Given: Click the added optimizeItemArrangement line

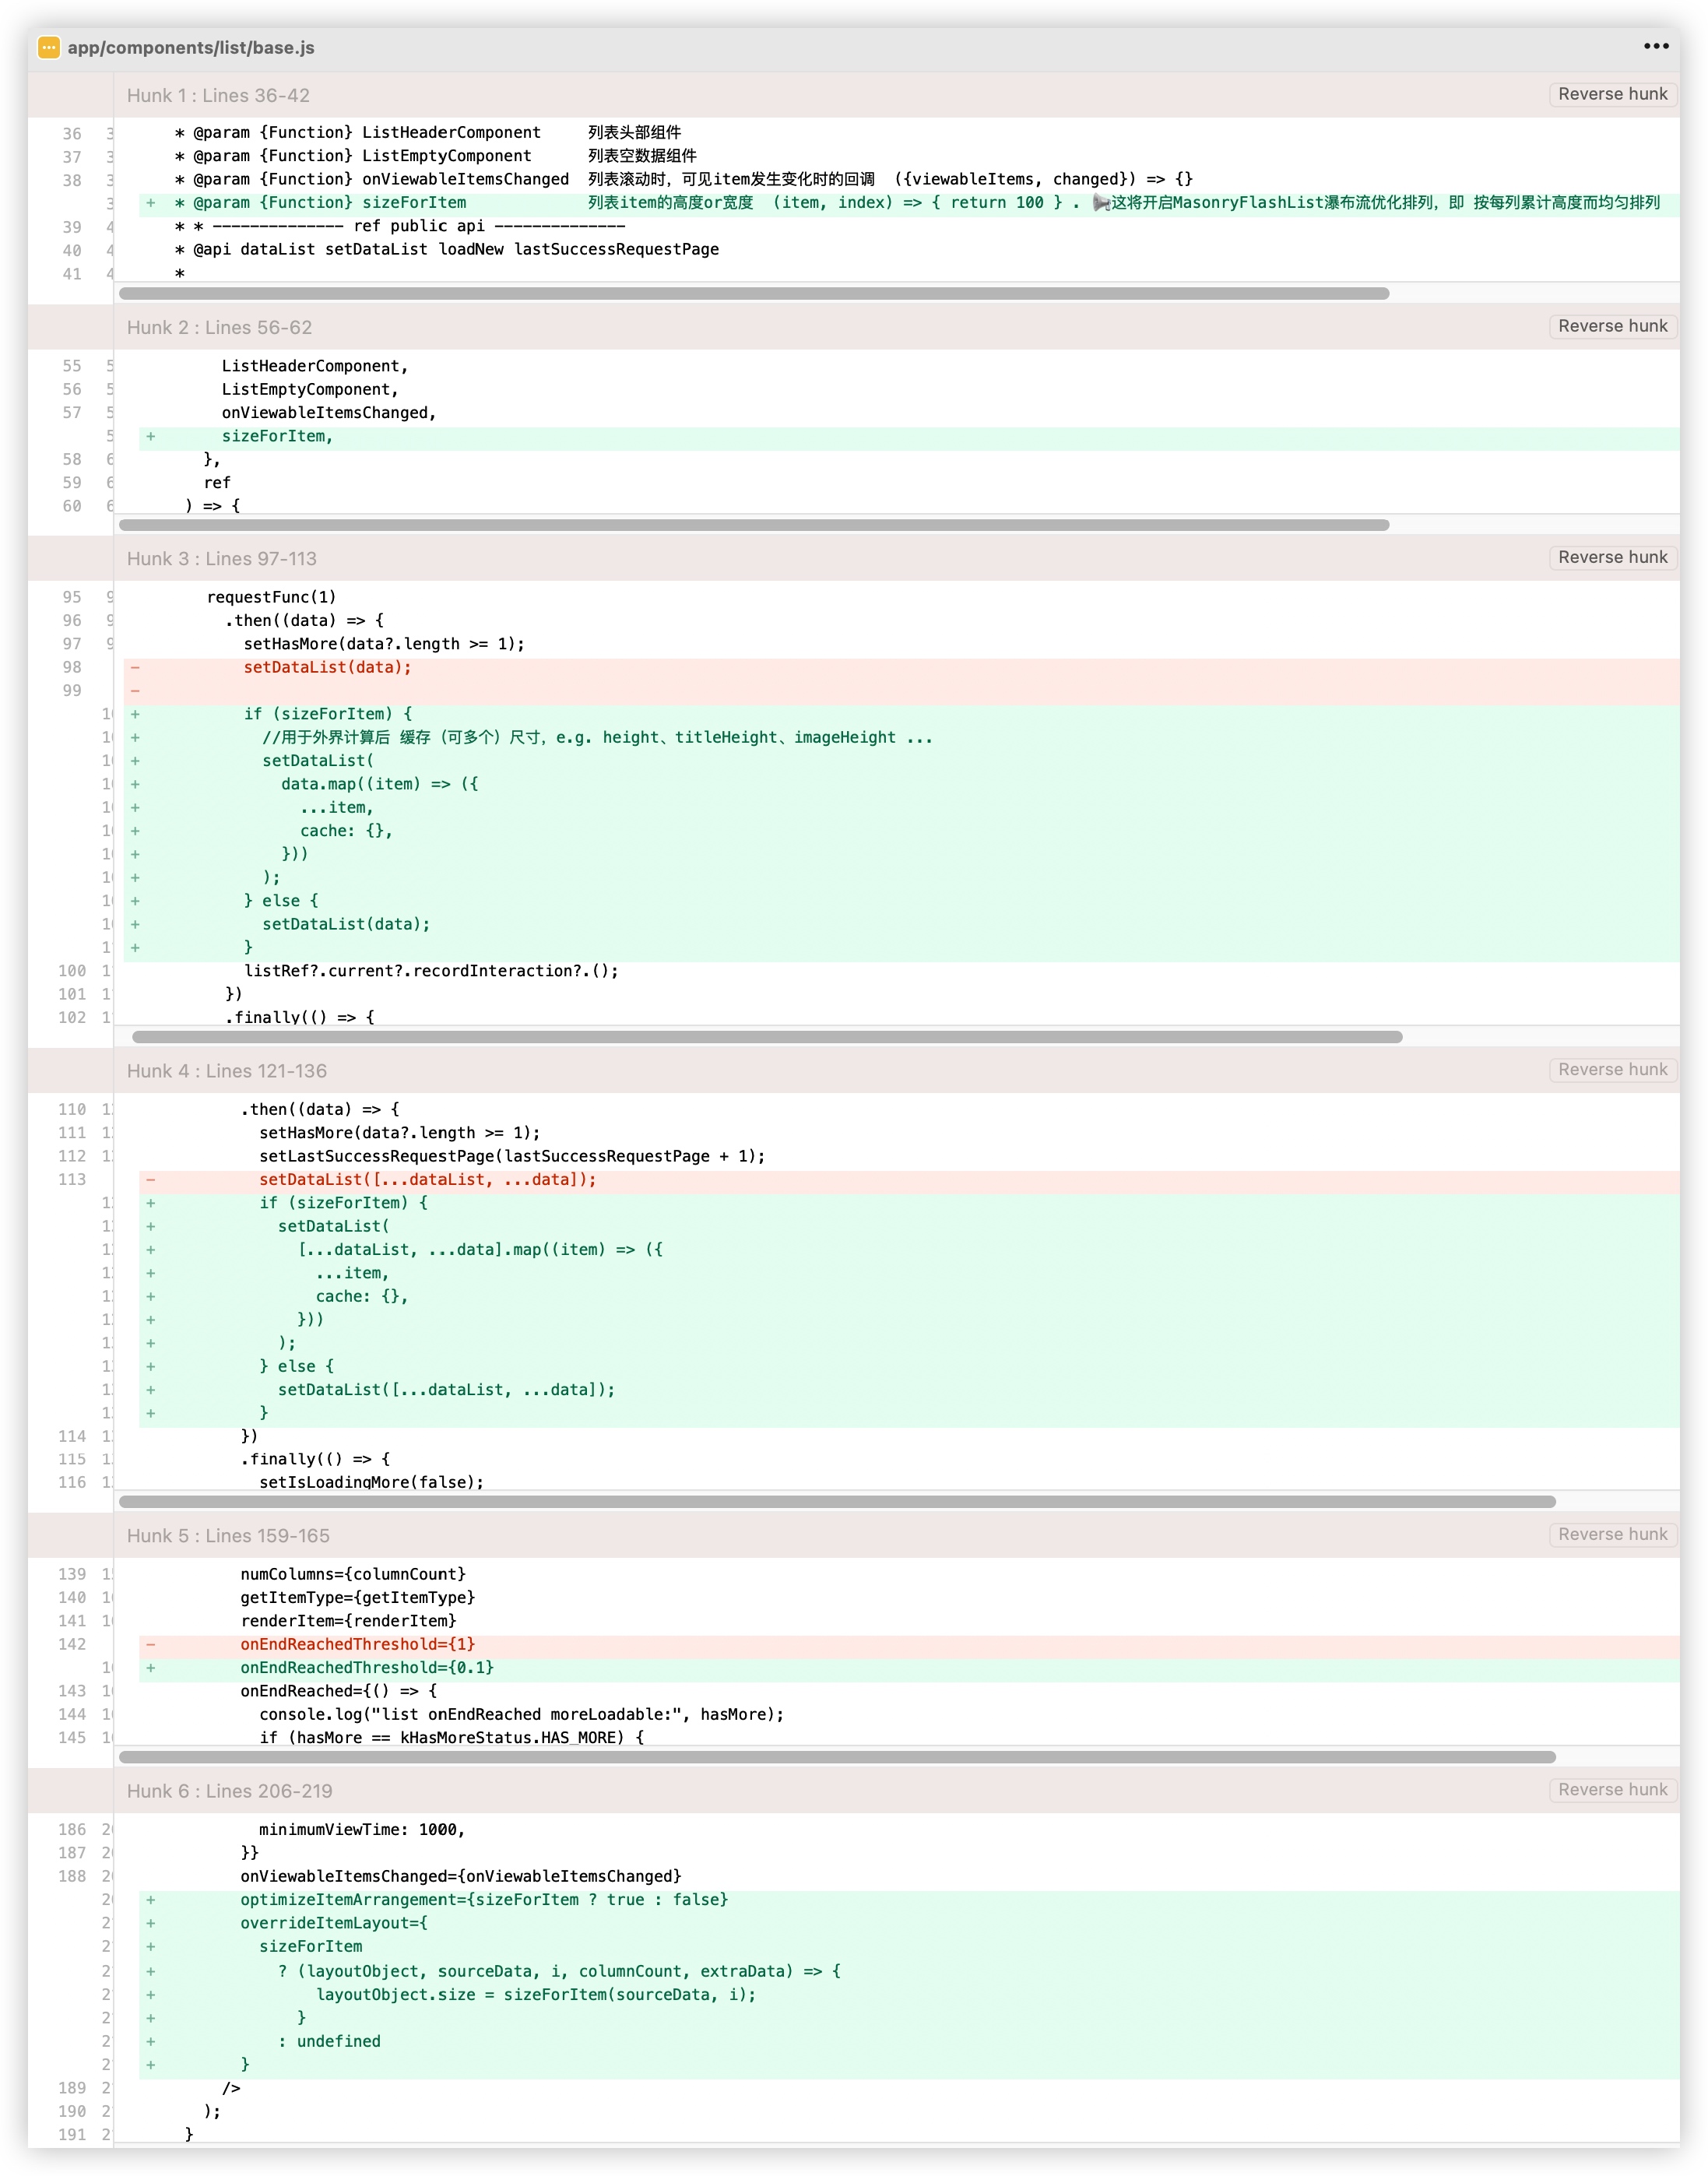Looking at the screenshot, I should tap(483, 1899).
